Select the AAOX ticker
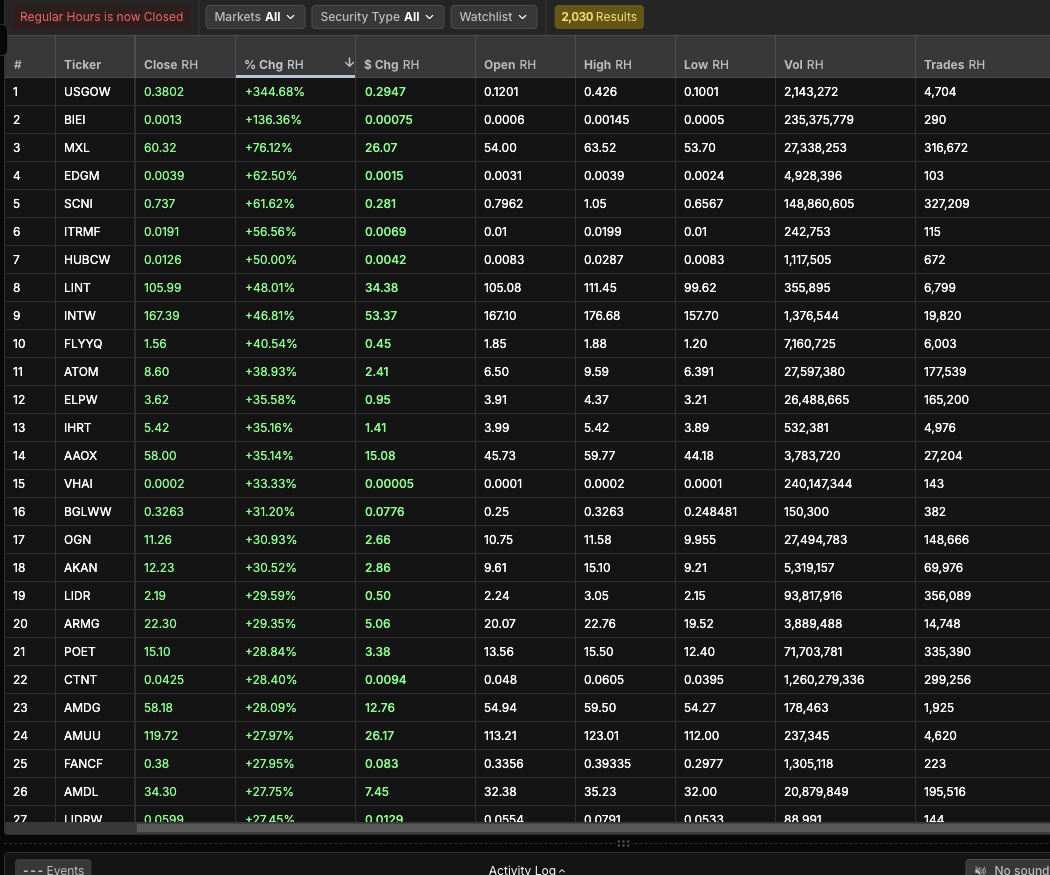The height and width of the screenshot is (875, 1050). click(x=80, y=456)
